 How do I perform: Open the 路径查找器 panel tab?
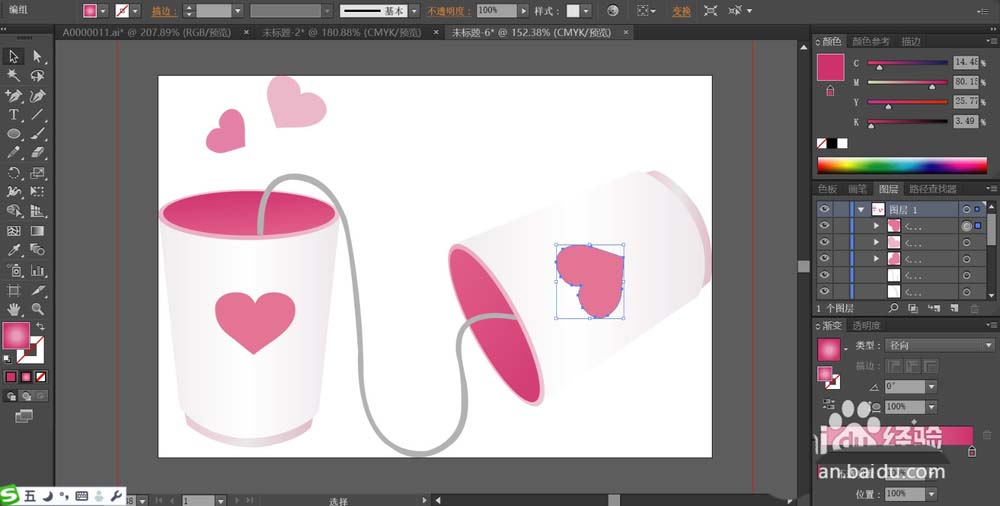coord(933,189)
